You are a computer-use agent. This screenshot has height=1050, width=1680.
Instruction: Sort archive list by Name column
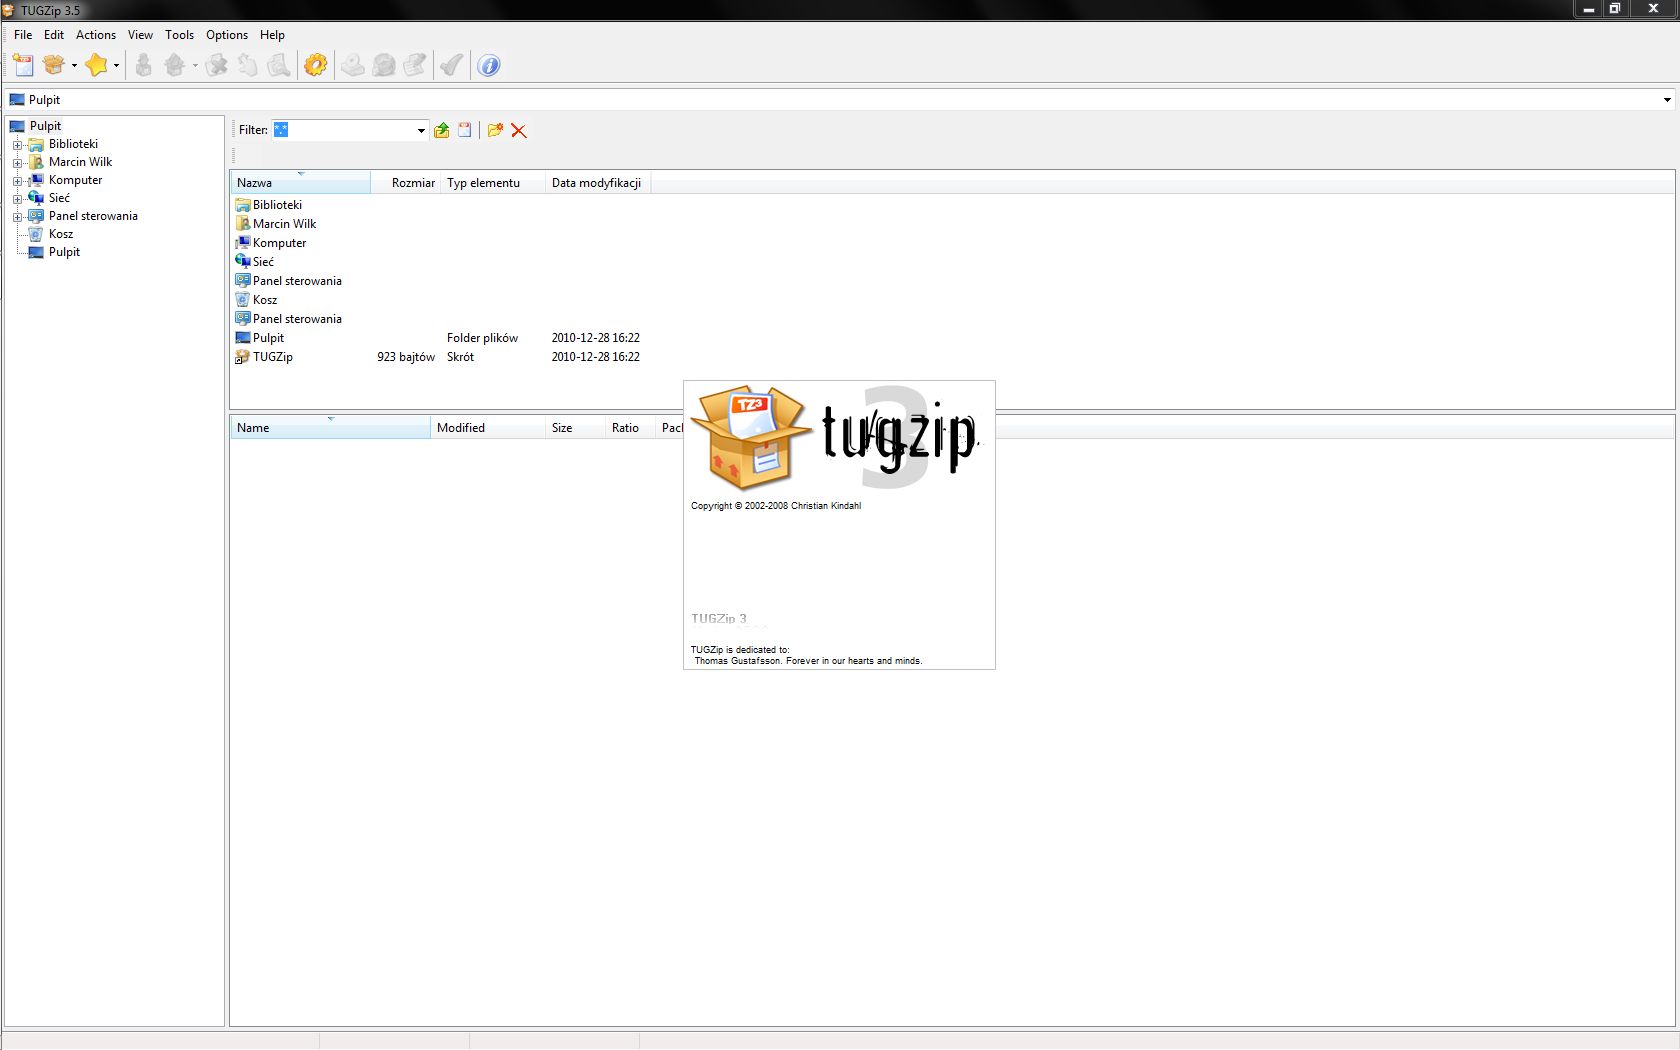tap(330, 427)
